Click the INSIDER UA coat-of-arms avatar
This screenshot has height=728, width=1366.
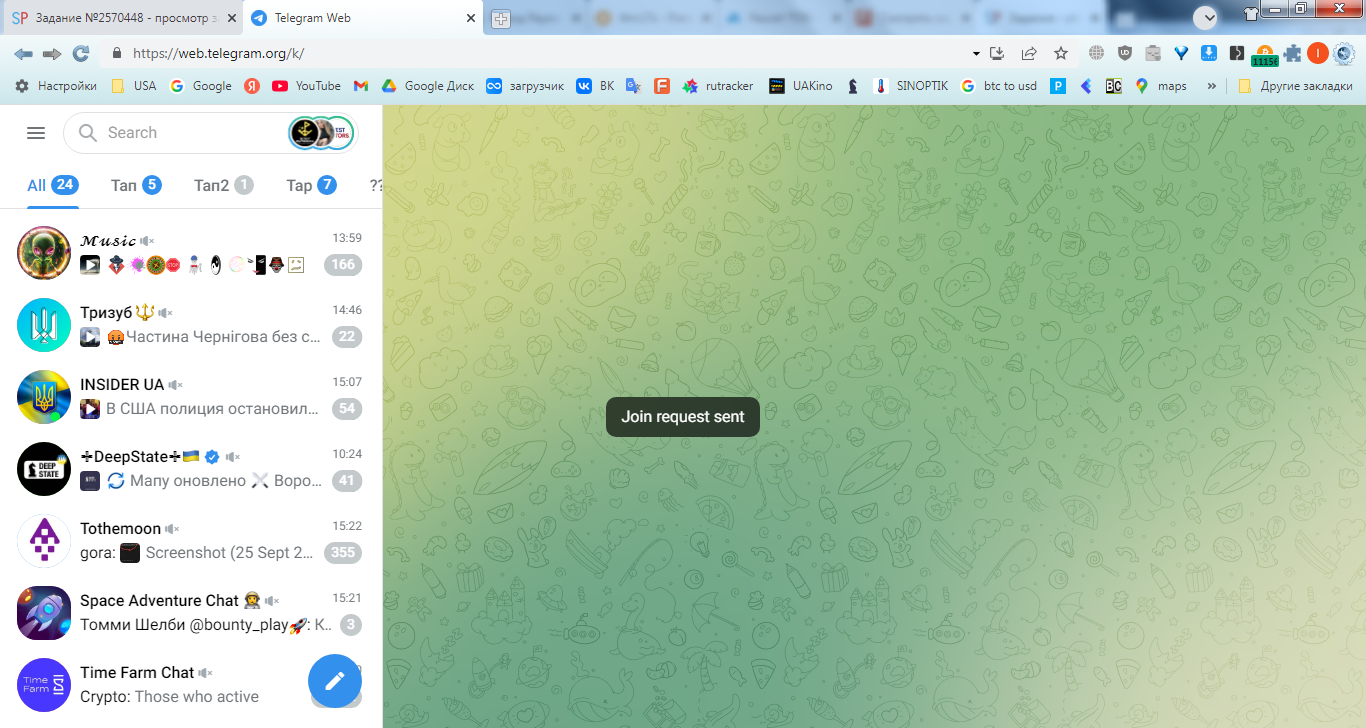44,396
